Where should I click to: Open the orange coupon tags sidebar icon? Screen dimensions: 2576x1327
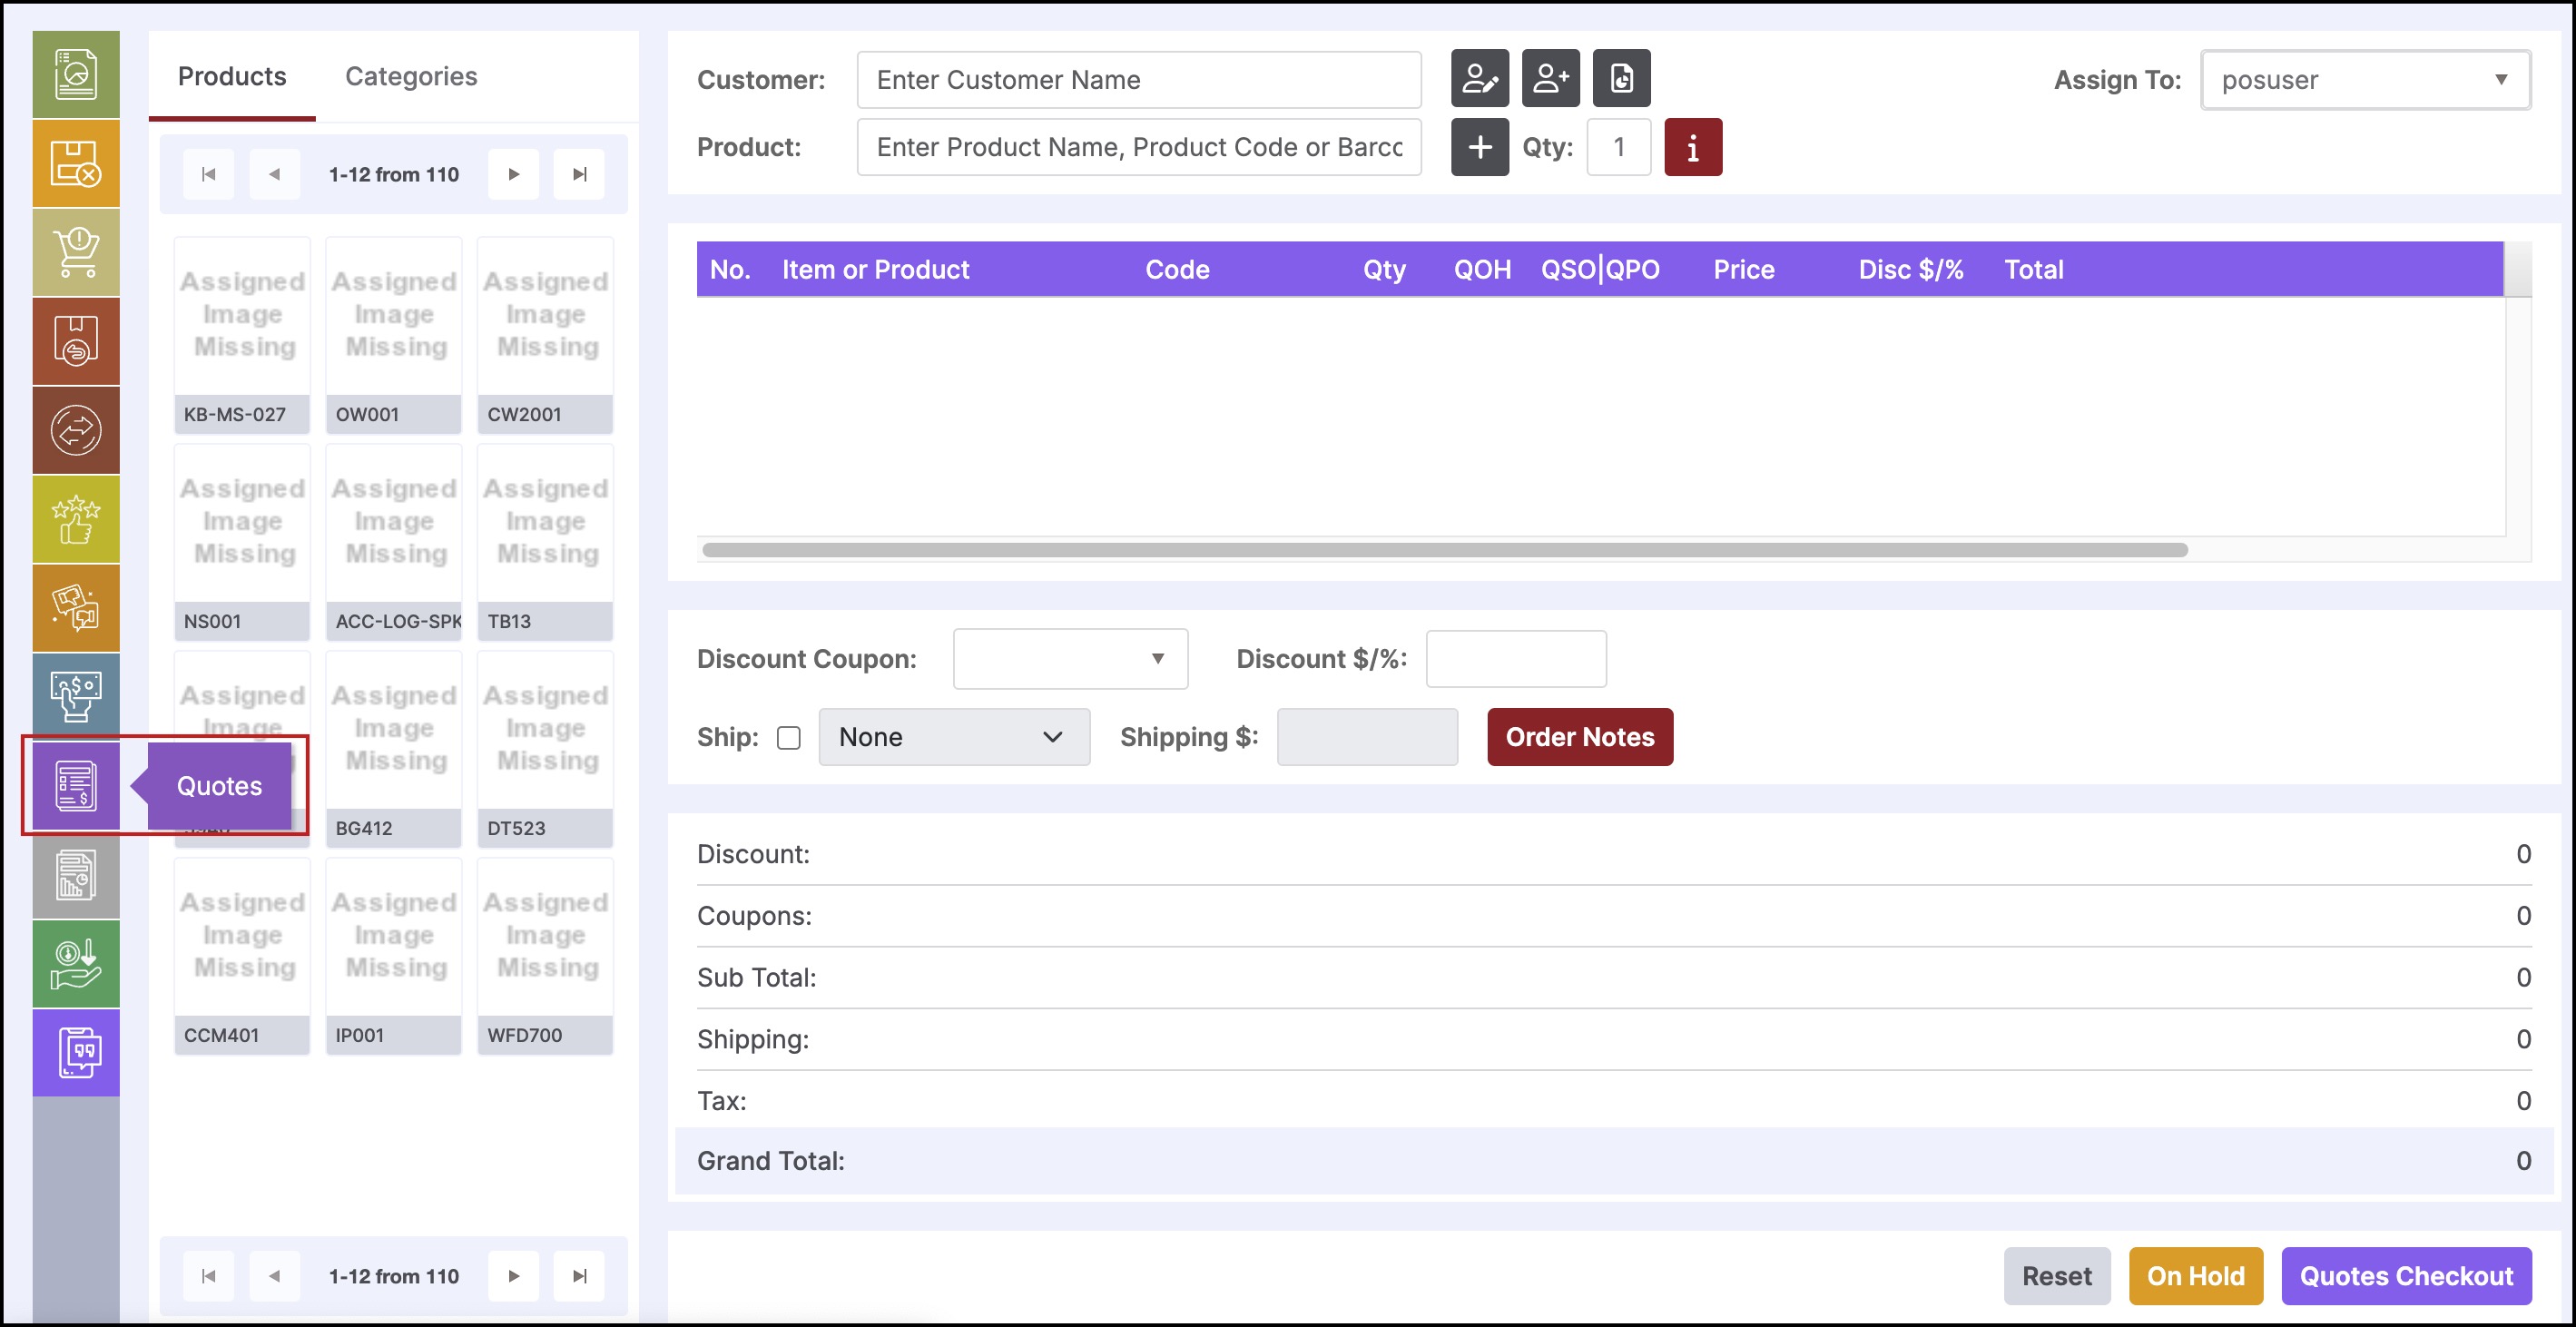76,608
